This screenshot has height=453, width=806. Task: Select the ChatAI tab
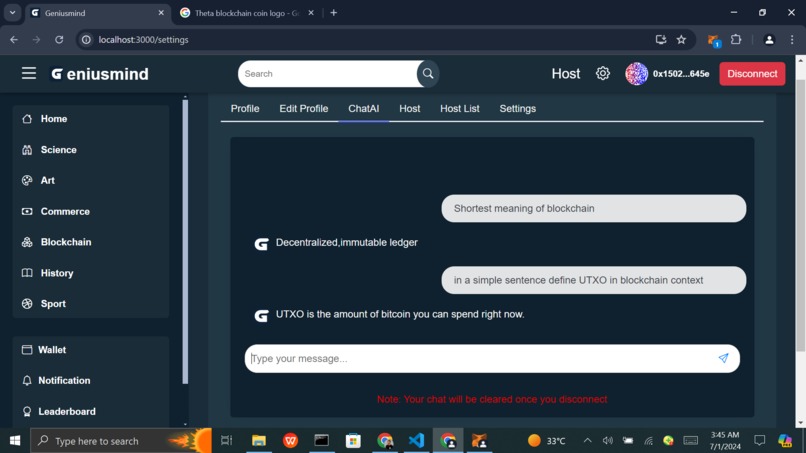363,108
